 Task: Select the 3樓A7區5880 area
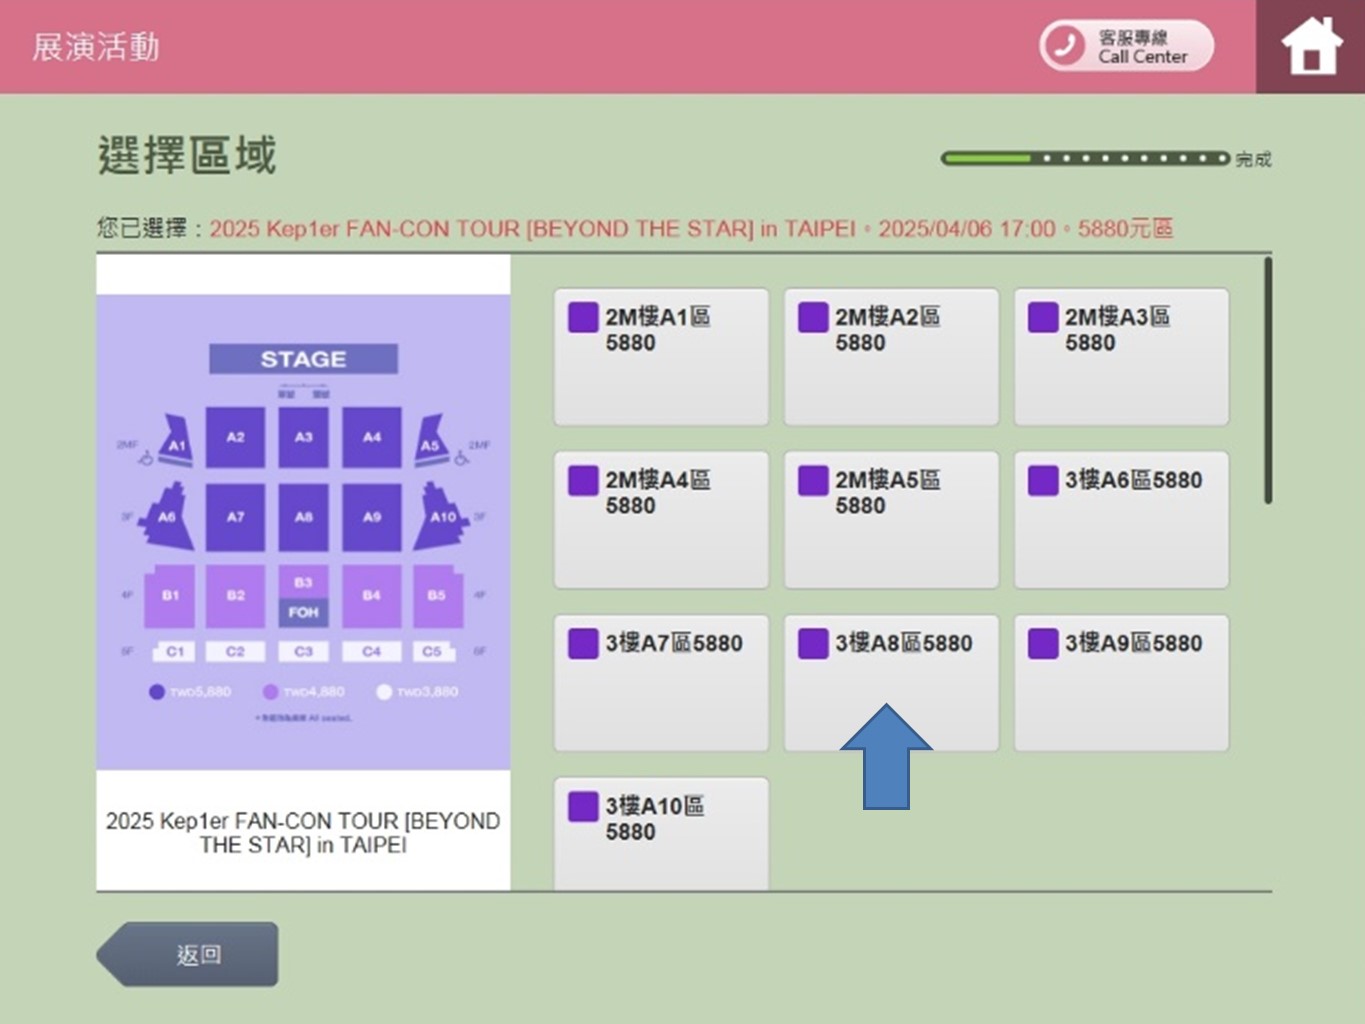[662, 683]
